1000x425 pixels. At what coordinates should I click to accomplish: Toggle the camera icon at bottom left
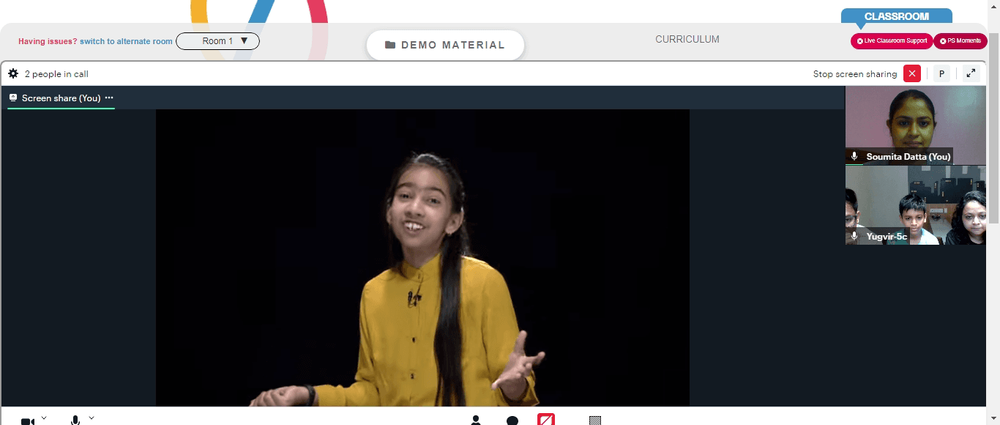pos(28,421)
